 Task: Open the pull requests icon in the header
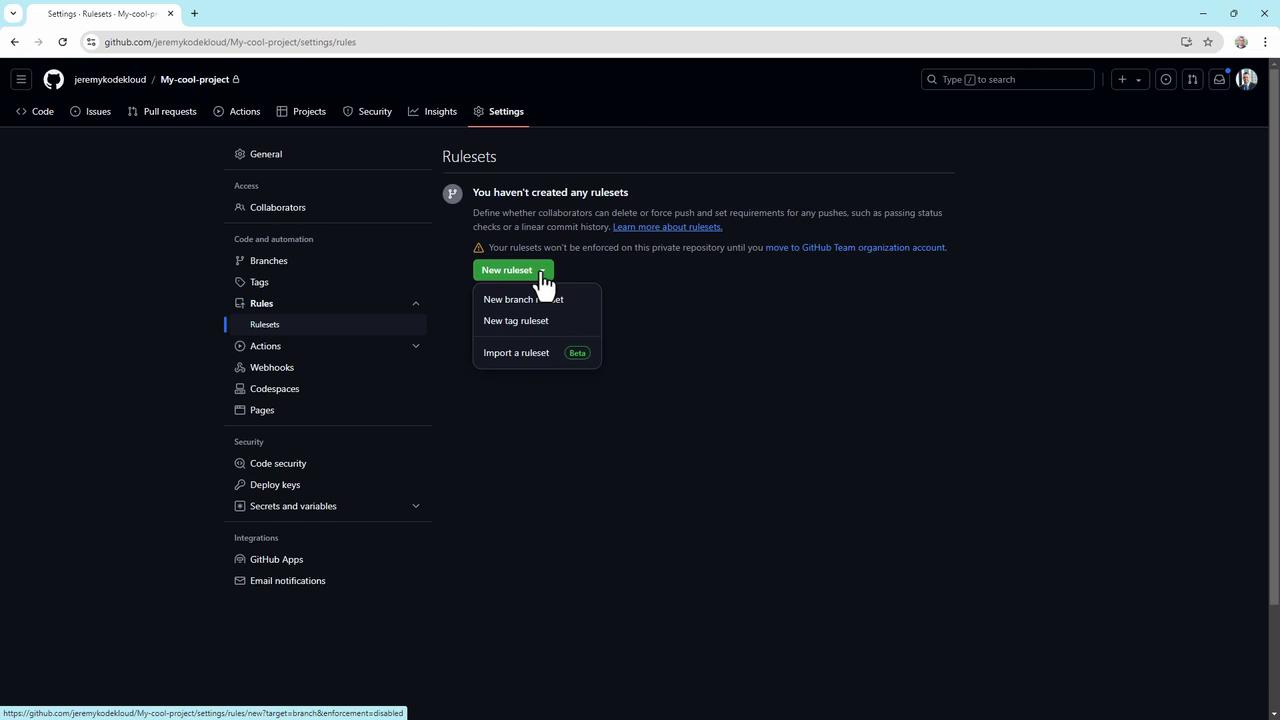pyautogui.click(x=1192, y=80)
